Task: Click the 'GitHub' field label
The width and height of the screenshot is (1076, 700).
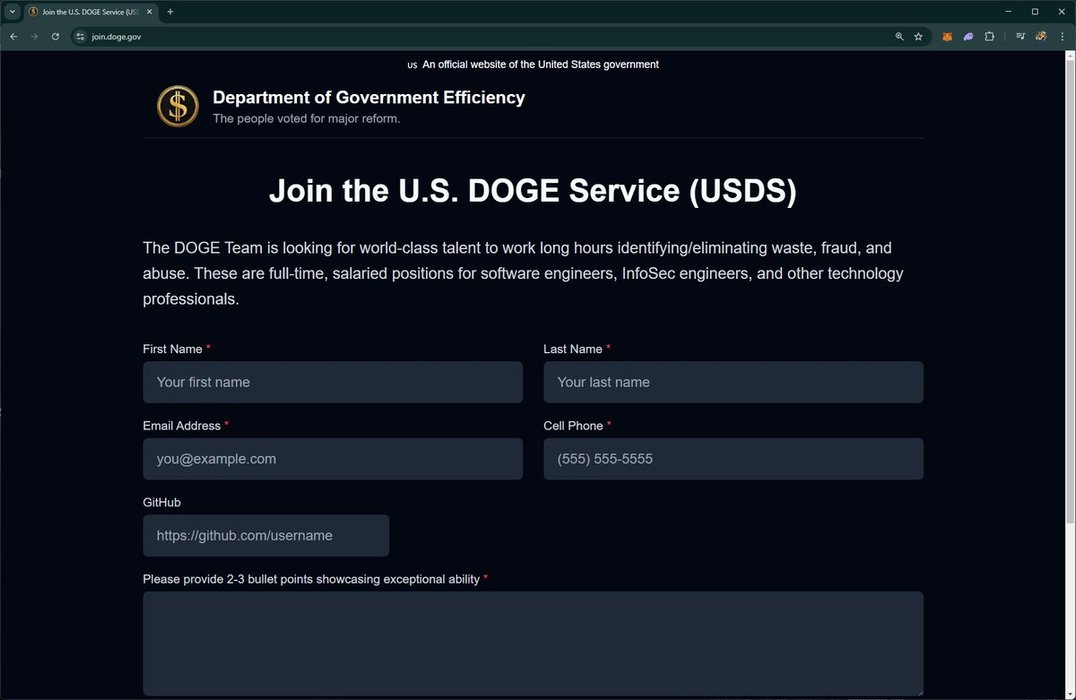Action: [162, 502]
